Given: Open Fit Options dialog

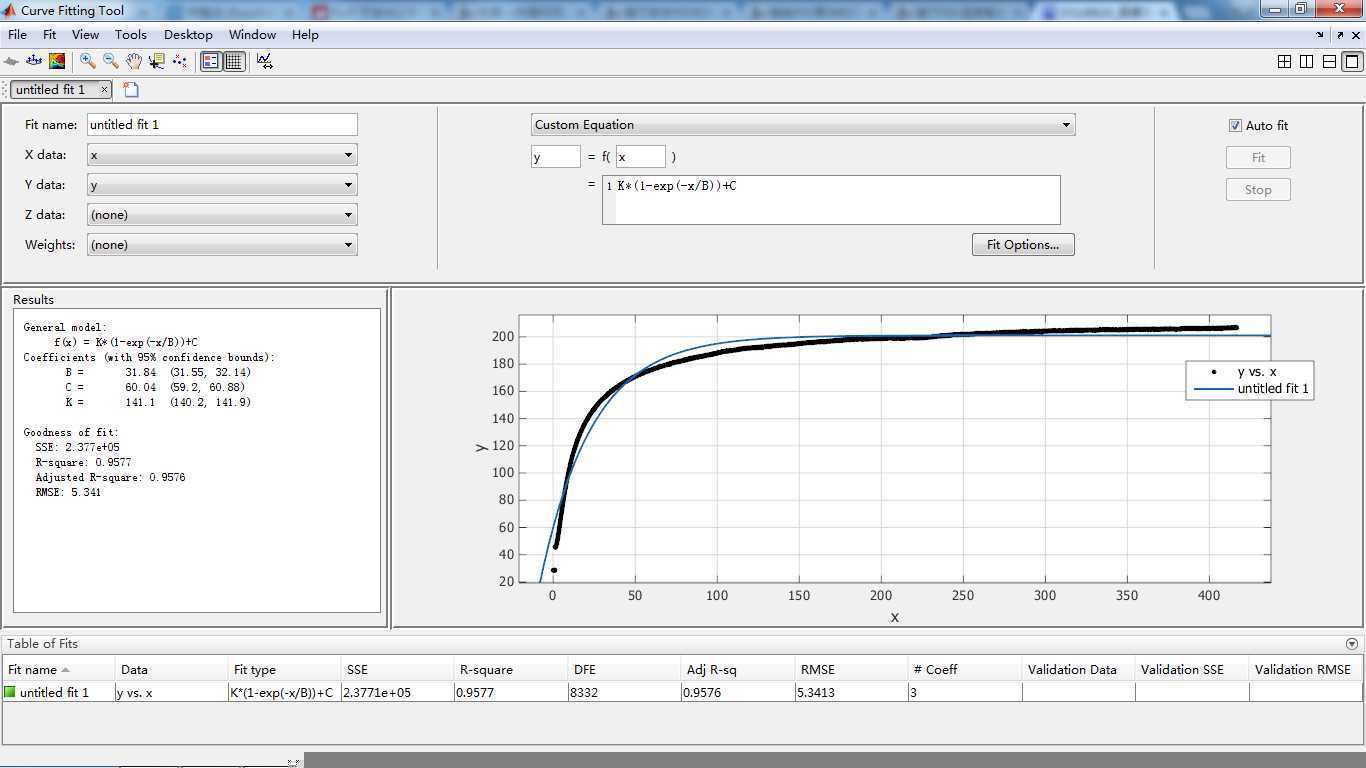Looking at the screenshot, I should [x=1023, y=245].
